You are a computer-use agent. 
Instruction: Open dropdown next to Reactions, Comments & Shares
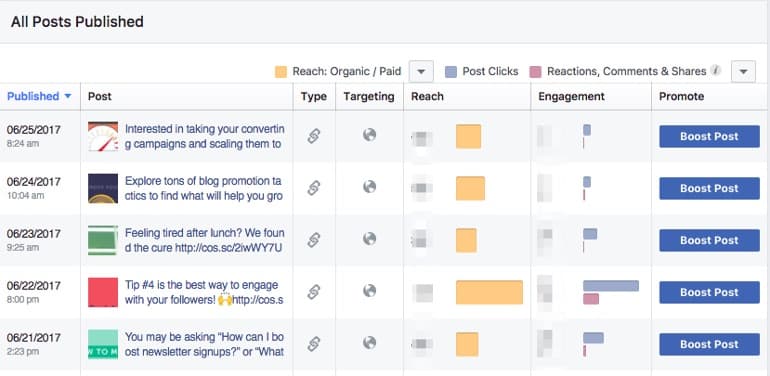coord(743,72)
